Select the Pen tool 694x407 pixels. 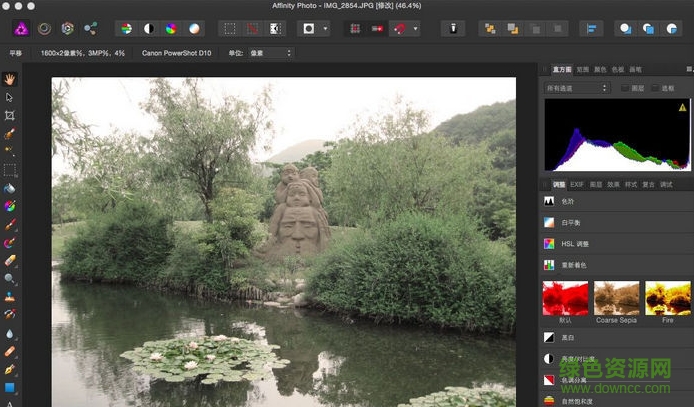(9, 369)
